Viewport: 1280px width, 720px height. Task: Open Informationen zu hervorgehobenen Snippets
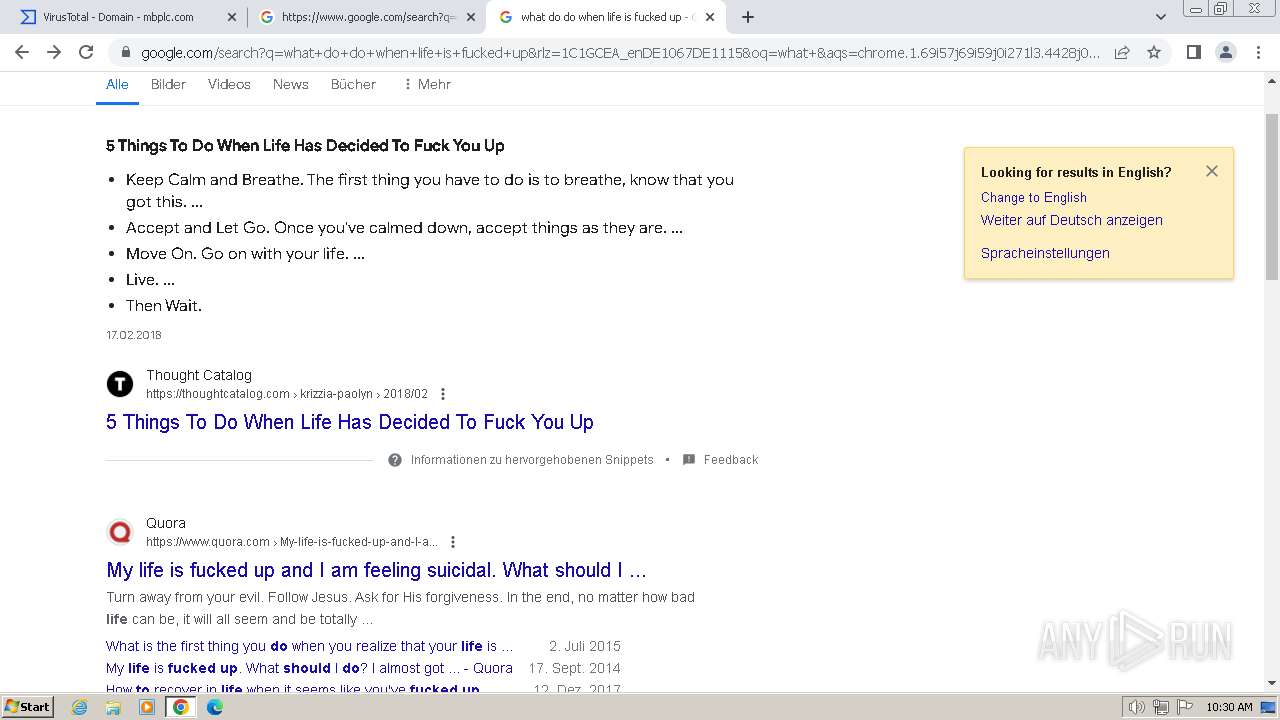[x=532, y=460]
